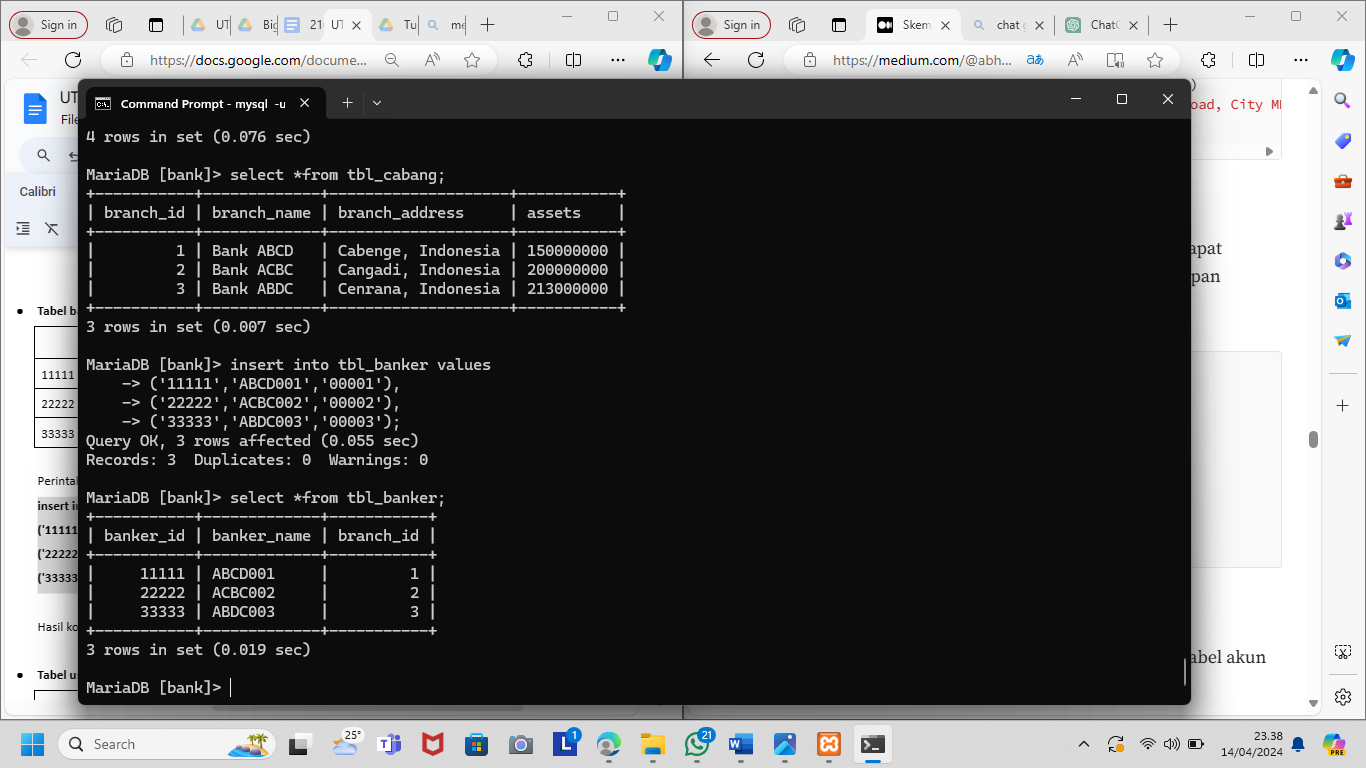Open Edge sidebar Shopping tag icon
The width and height of the screenshot is (1366, 768).
tap(1343, 141)
